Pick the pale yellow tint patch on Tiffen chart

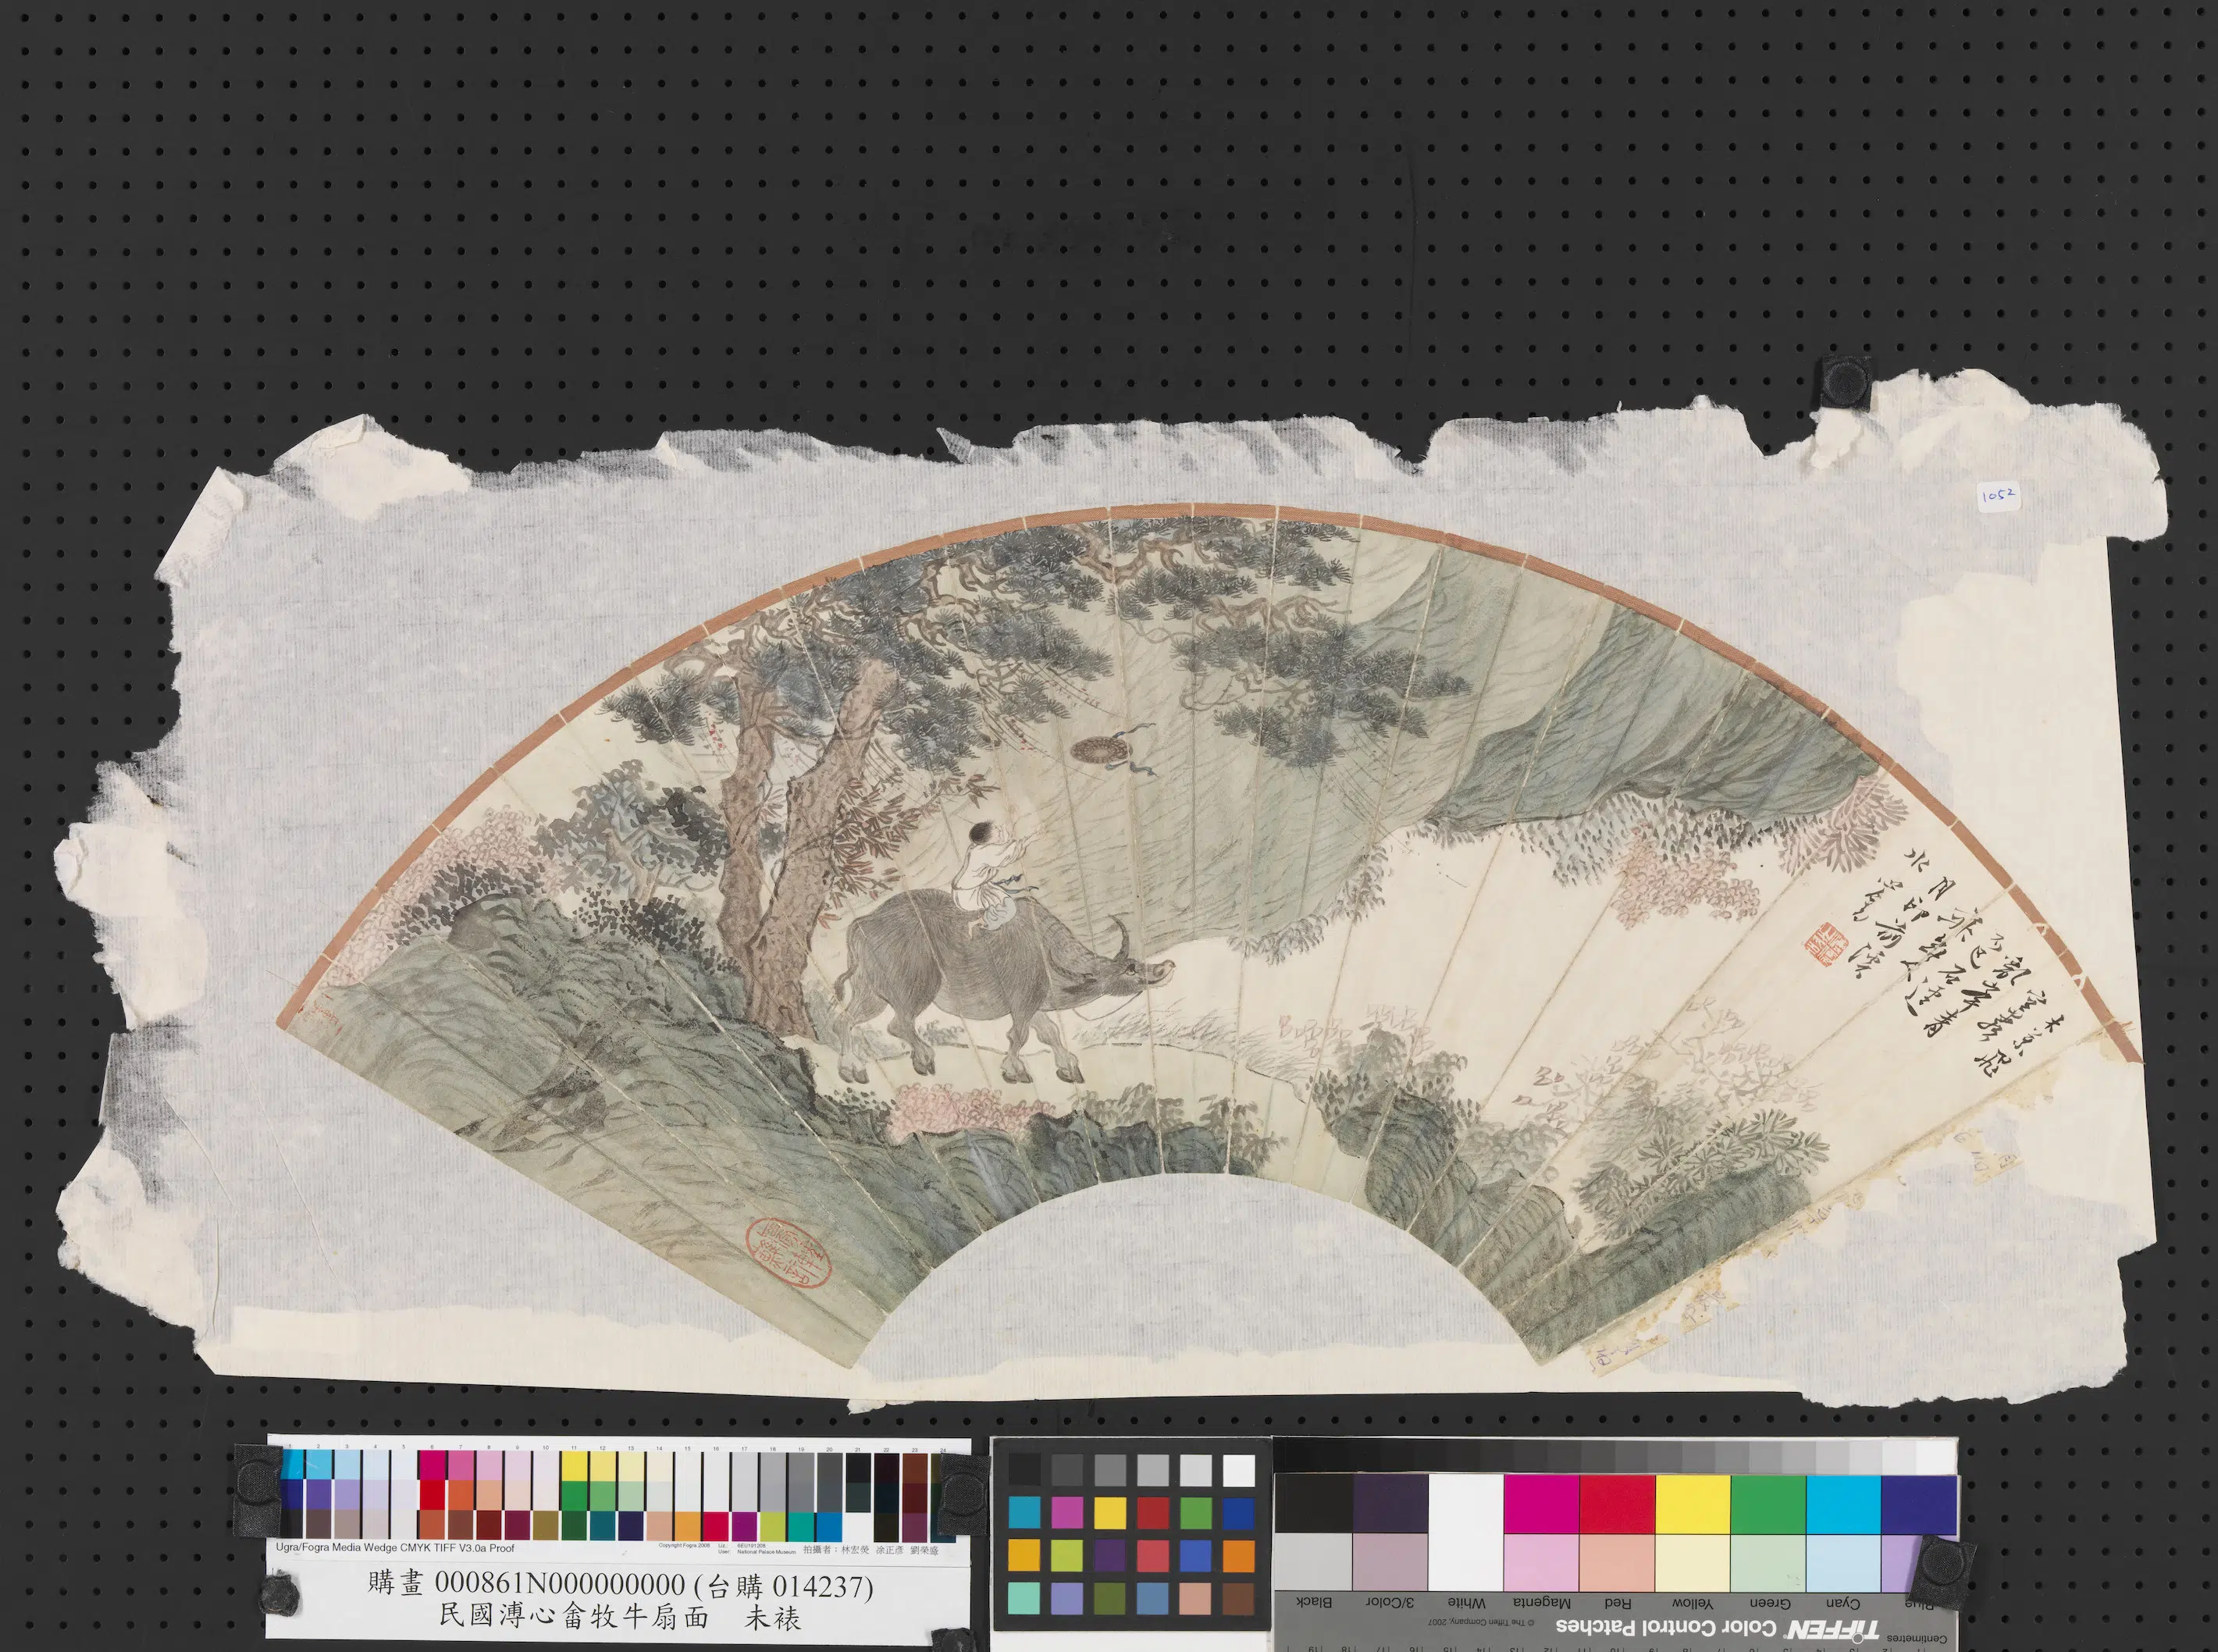(1693, 1562)
